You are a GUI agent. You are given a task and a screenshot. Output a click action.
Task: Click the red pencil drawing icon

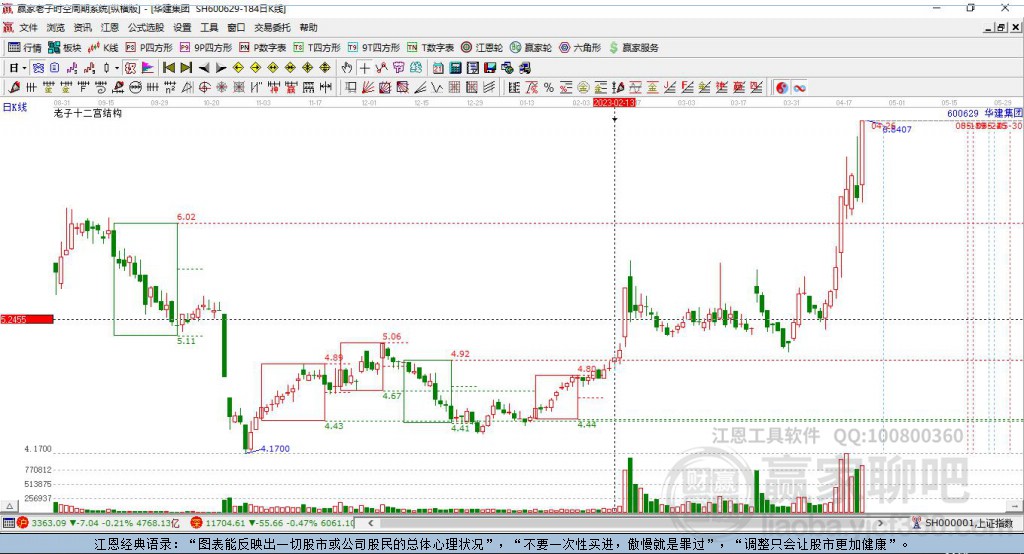point(14,88)
